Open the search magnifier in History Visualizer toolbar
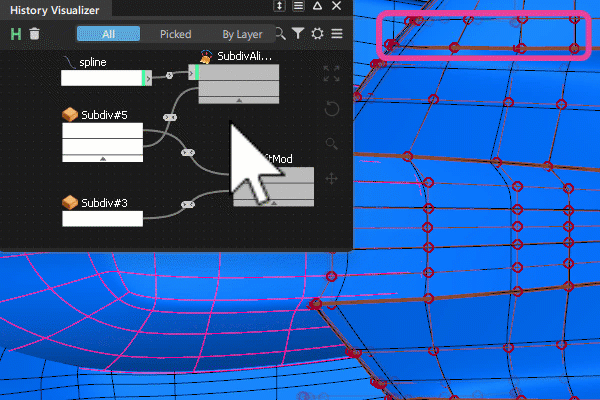This screenshot has width=600, height=400. [x=281, y=34]
